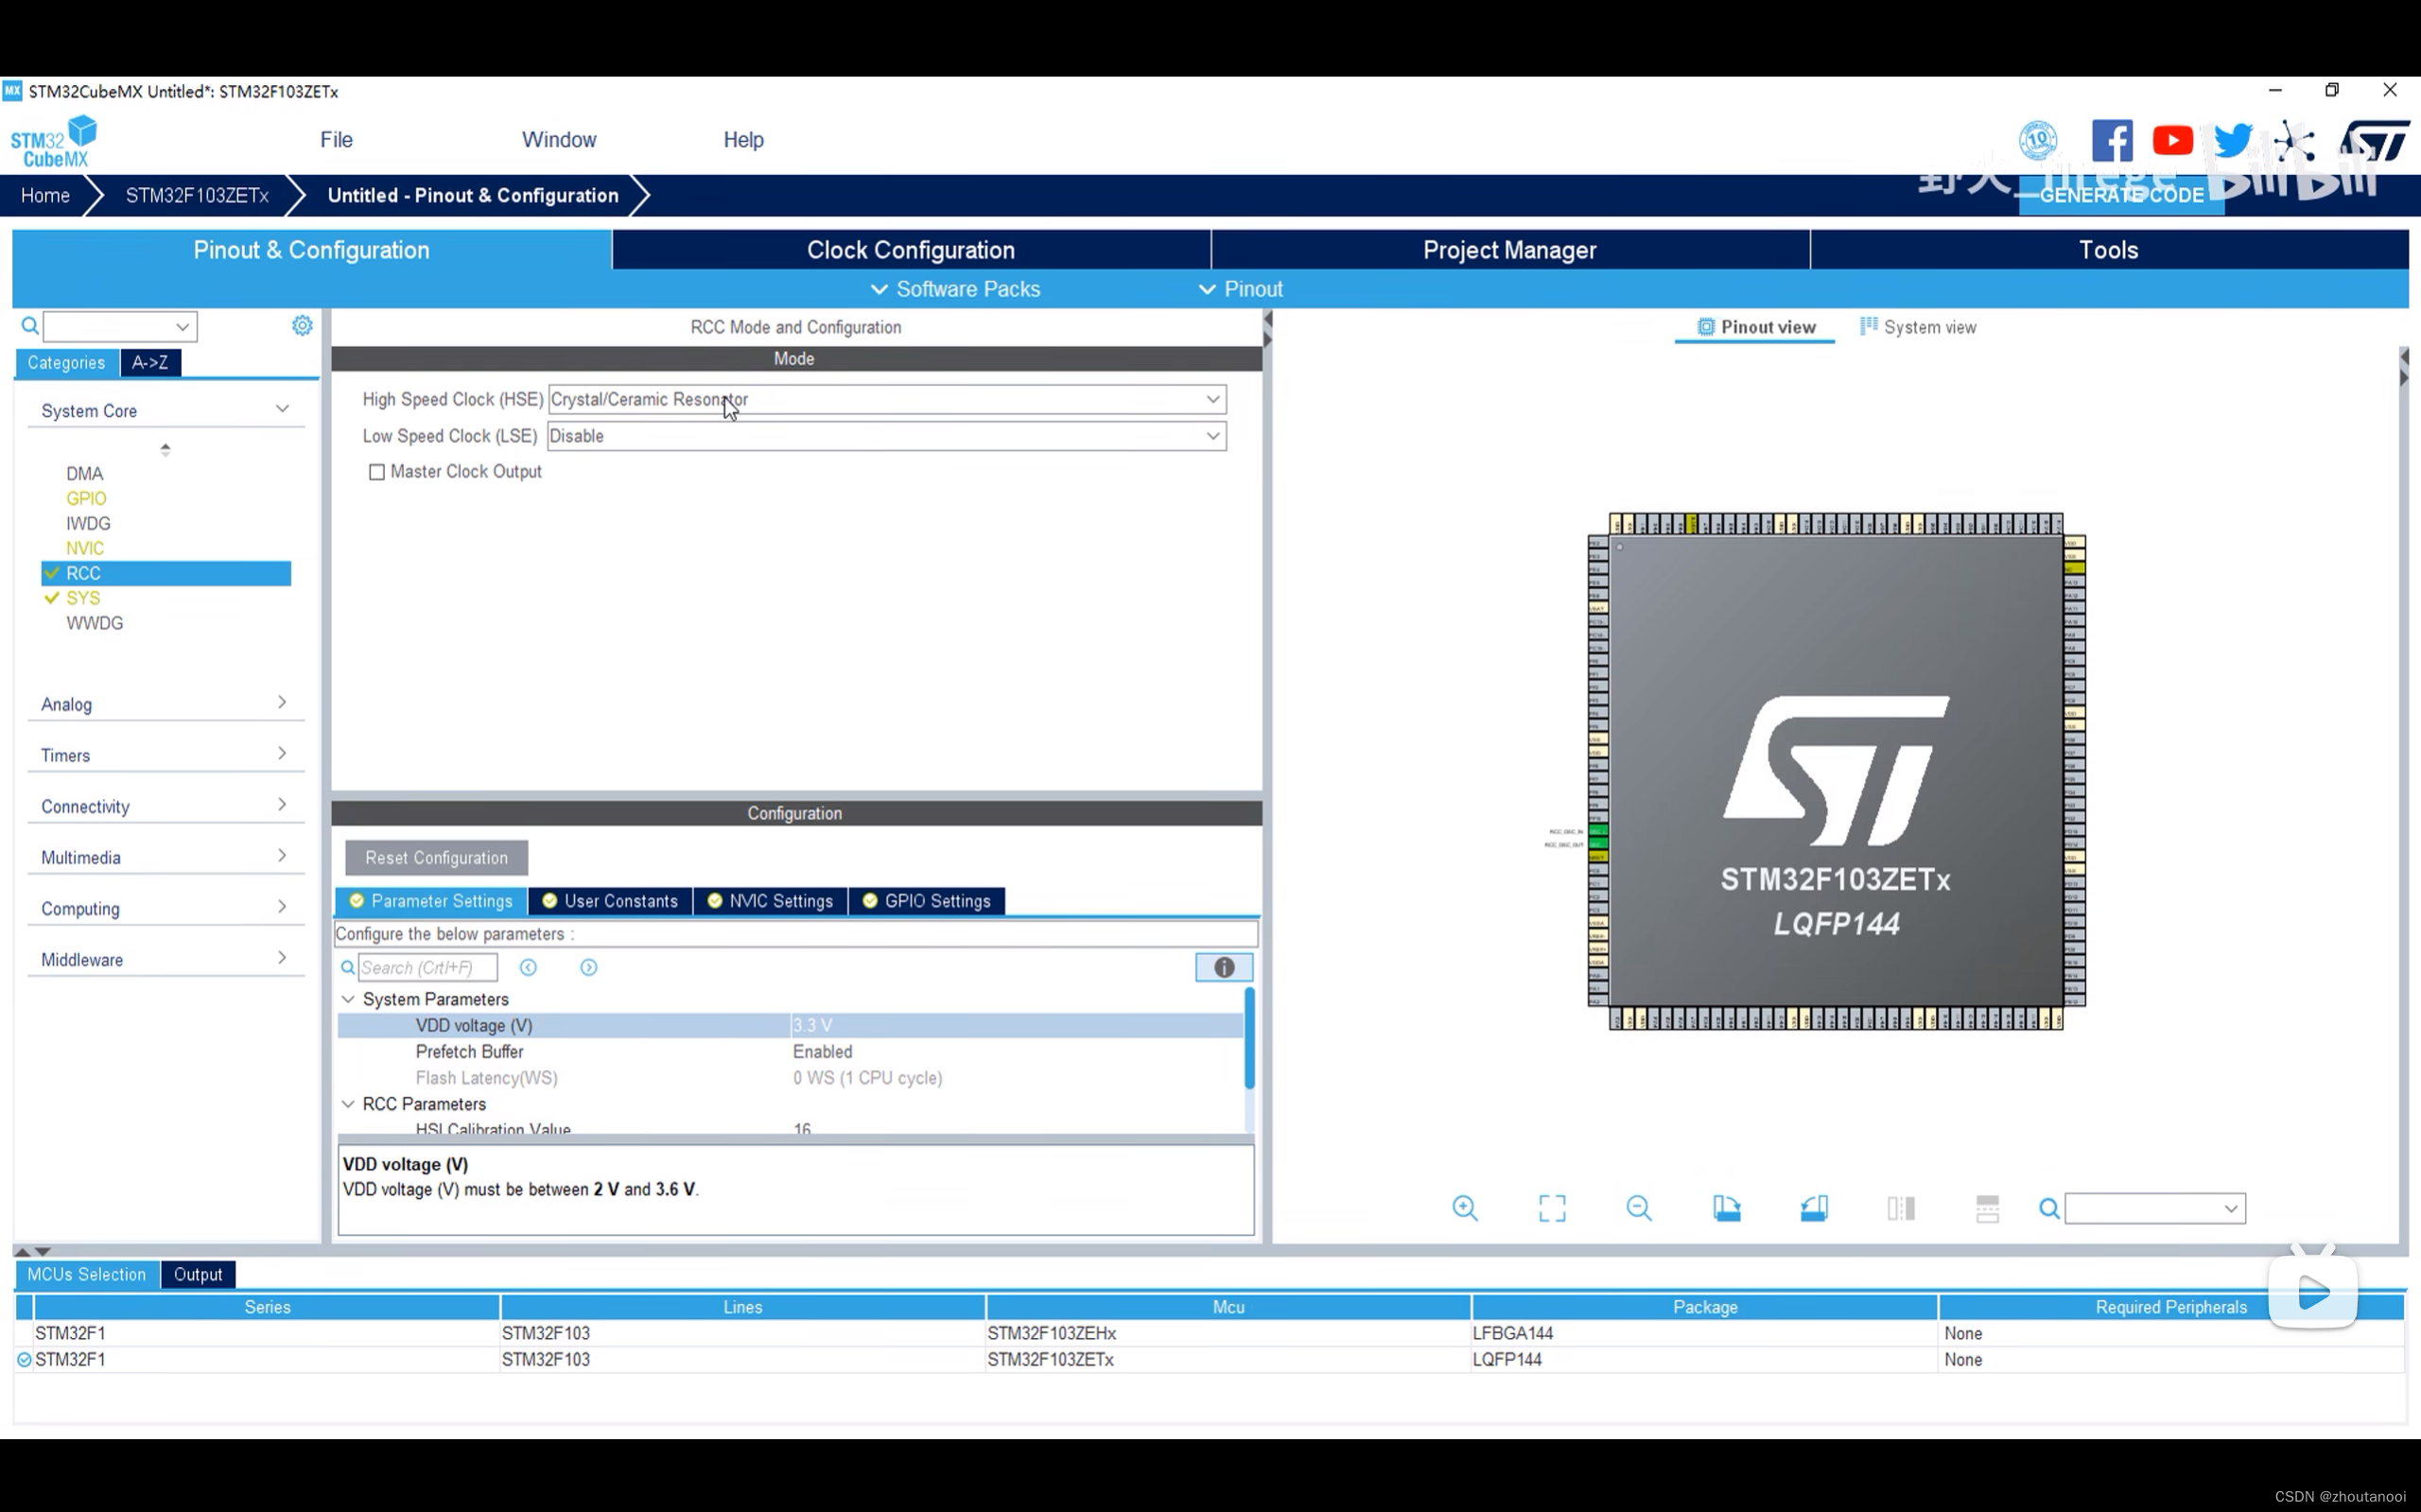Click the search/filter settings gear icon
Image resolution: width=2421 pixels, height=1512 pixels.
point(303,325)
